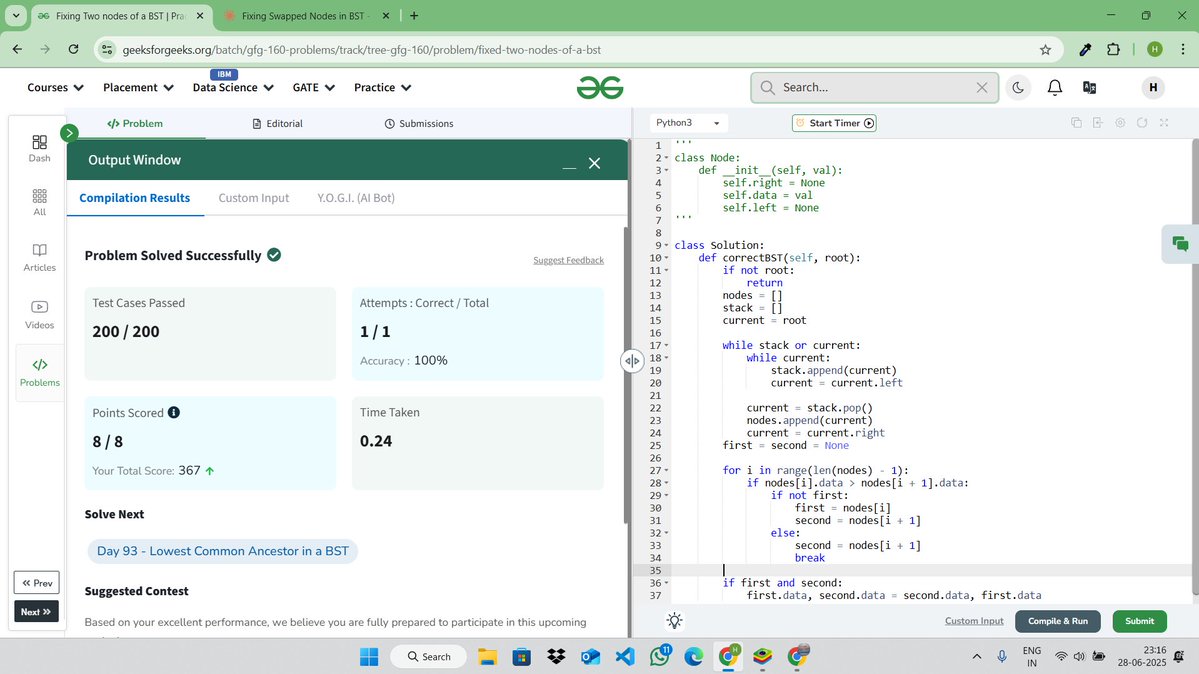
Task: Open browser tab search dropdown
Action: (15, 15)
